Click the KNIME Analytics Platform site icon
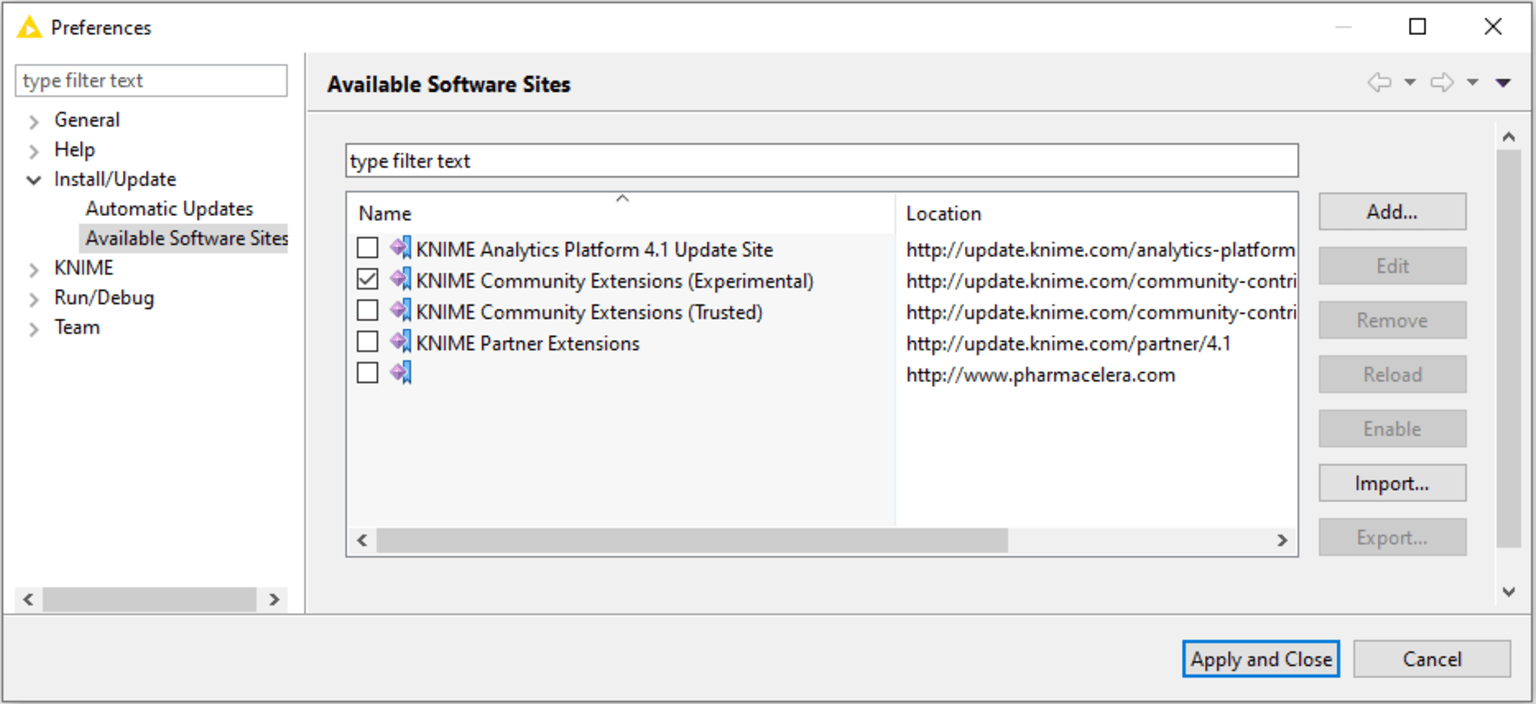This screenshot has height=704, width=1536. tap(401, 249)
